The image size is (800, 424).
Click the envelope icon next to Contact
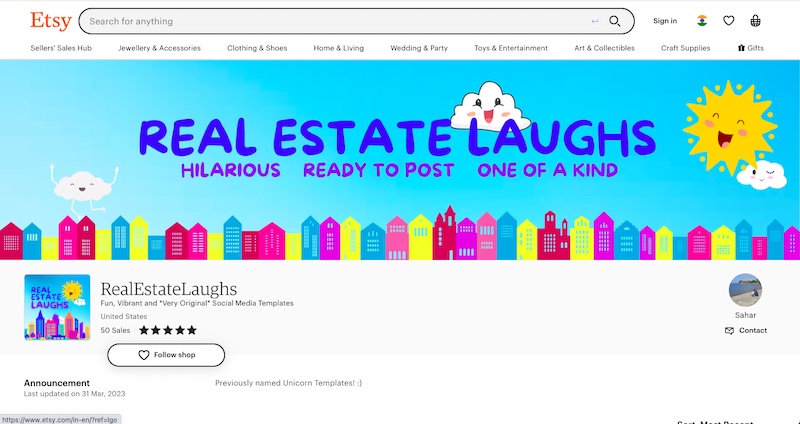[x=730, y=331]
